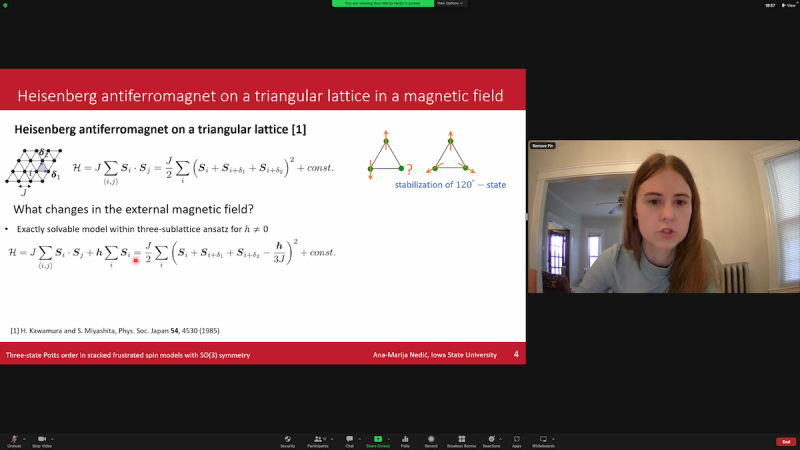Click the heading 'Heisenberg antiferromagnet on a triangular lattice [1]'

pyautogui.click(x=160, y=130)
